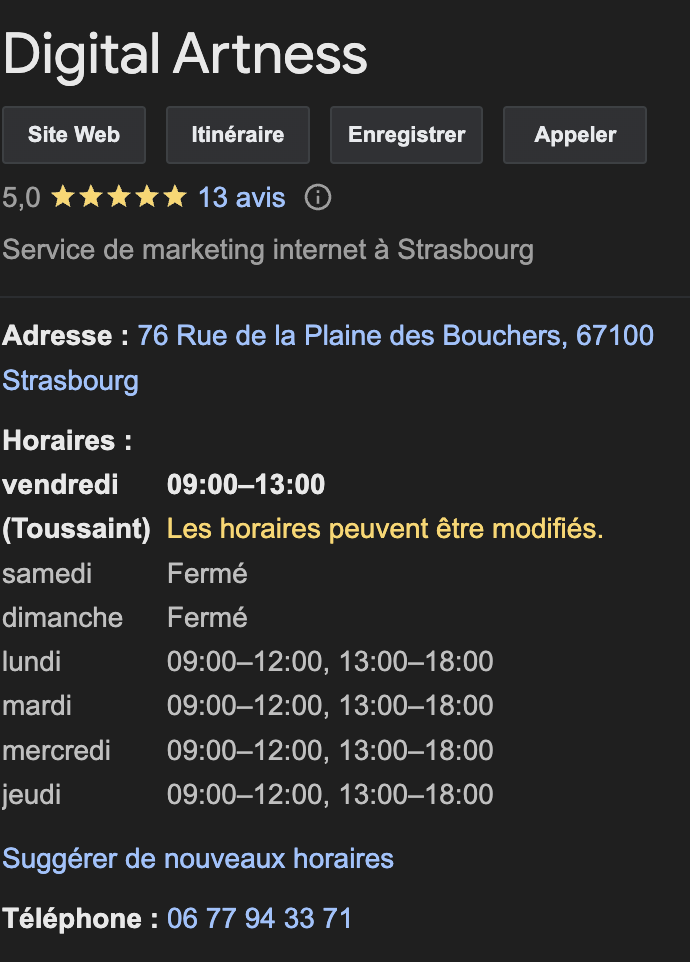Click the mercredi day label
Viewport: 690px width, 962px height.
57,750
